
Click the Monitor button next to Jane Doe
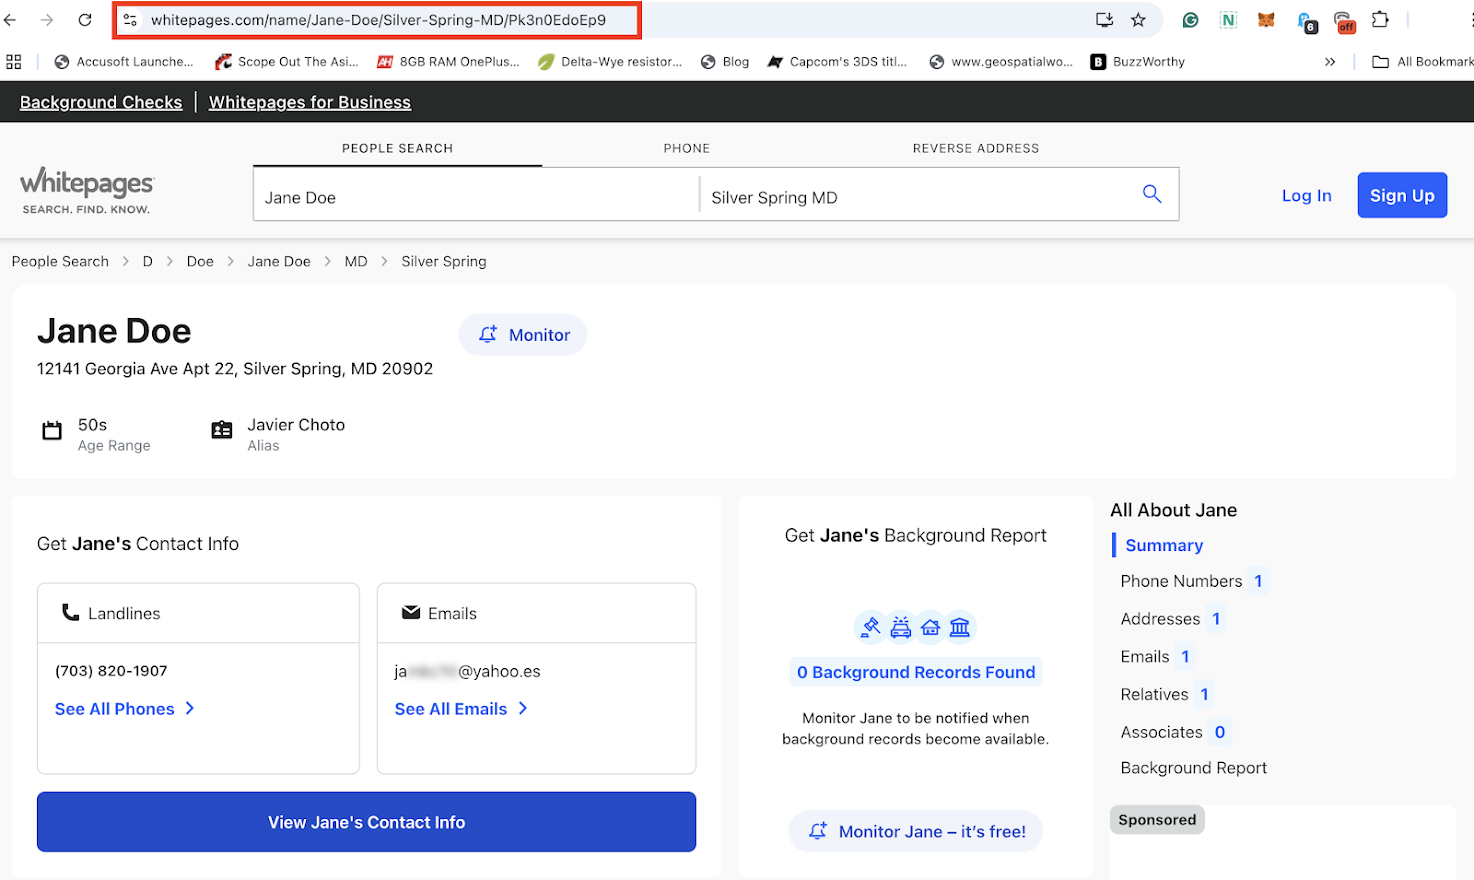[x=523, y=335]
